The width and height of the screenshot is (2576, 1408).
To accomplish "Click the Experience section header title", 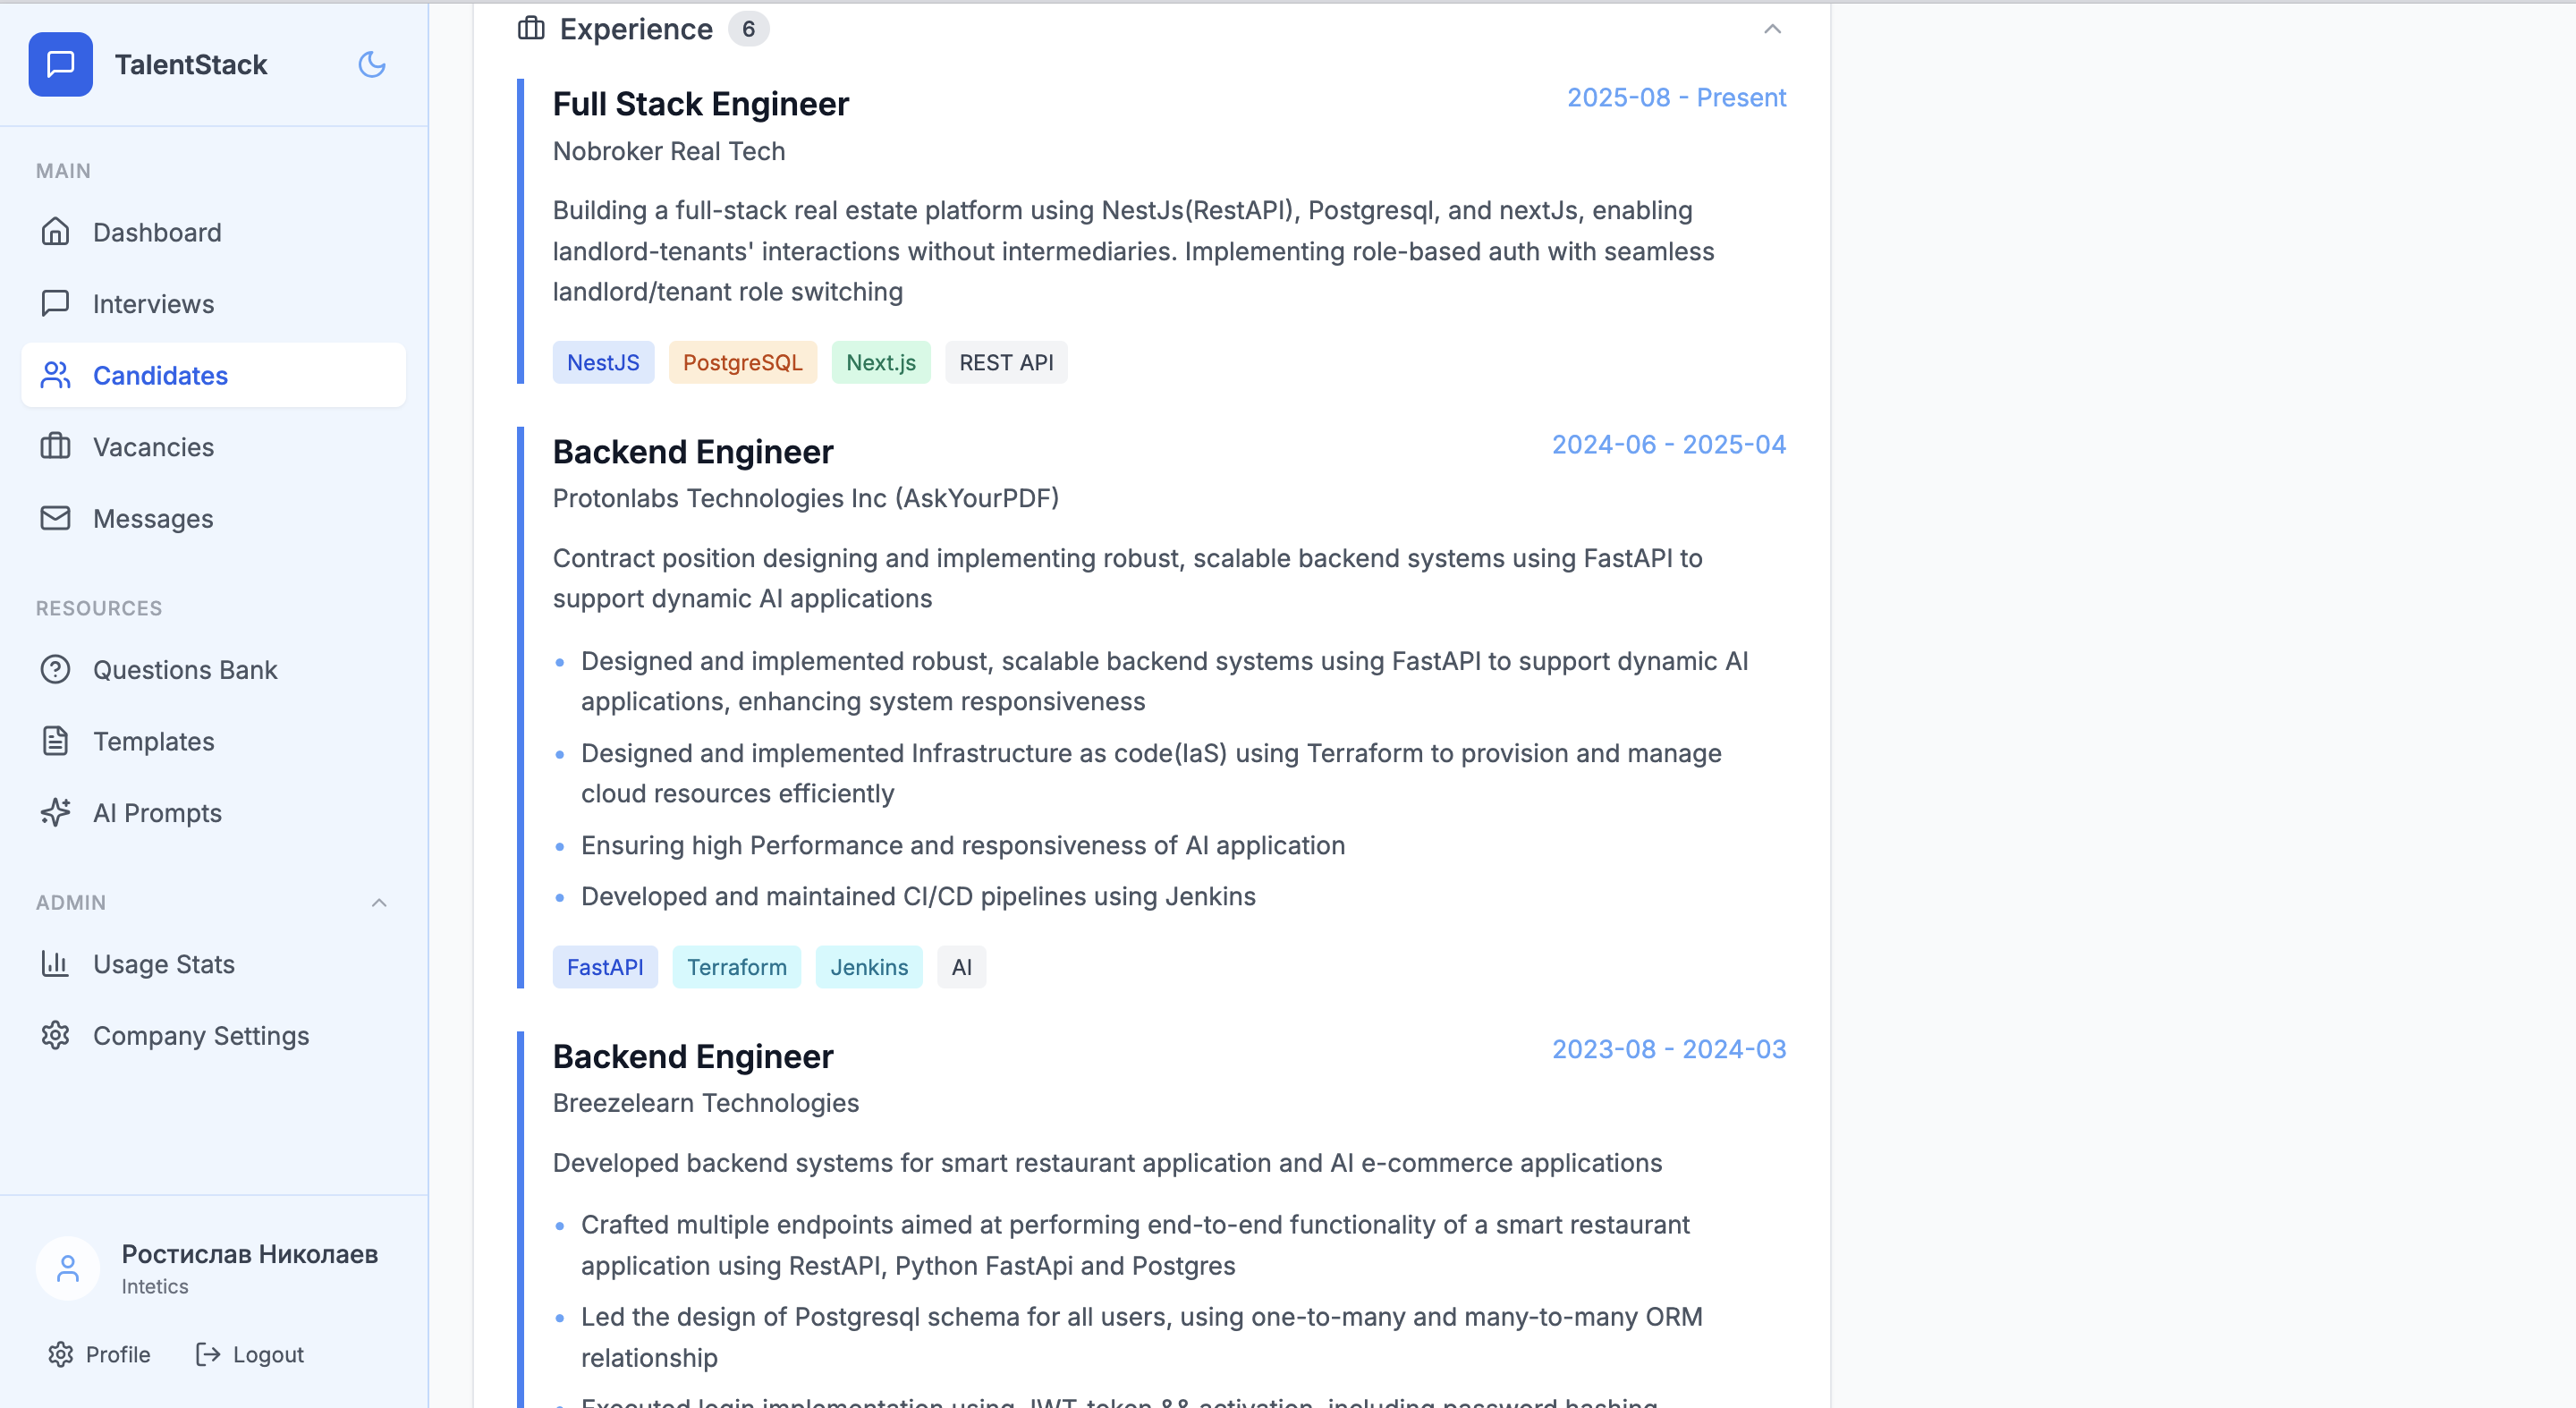I will [x=636, y=30].
